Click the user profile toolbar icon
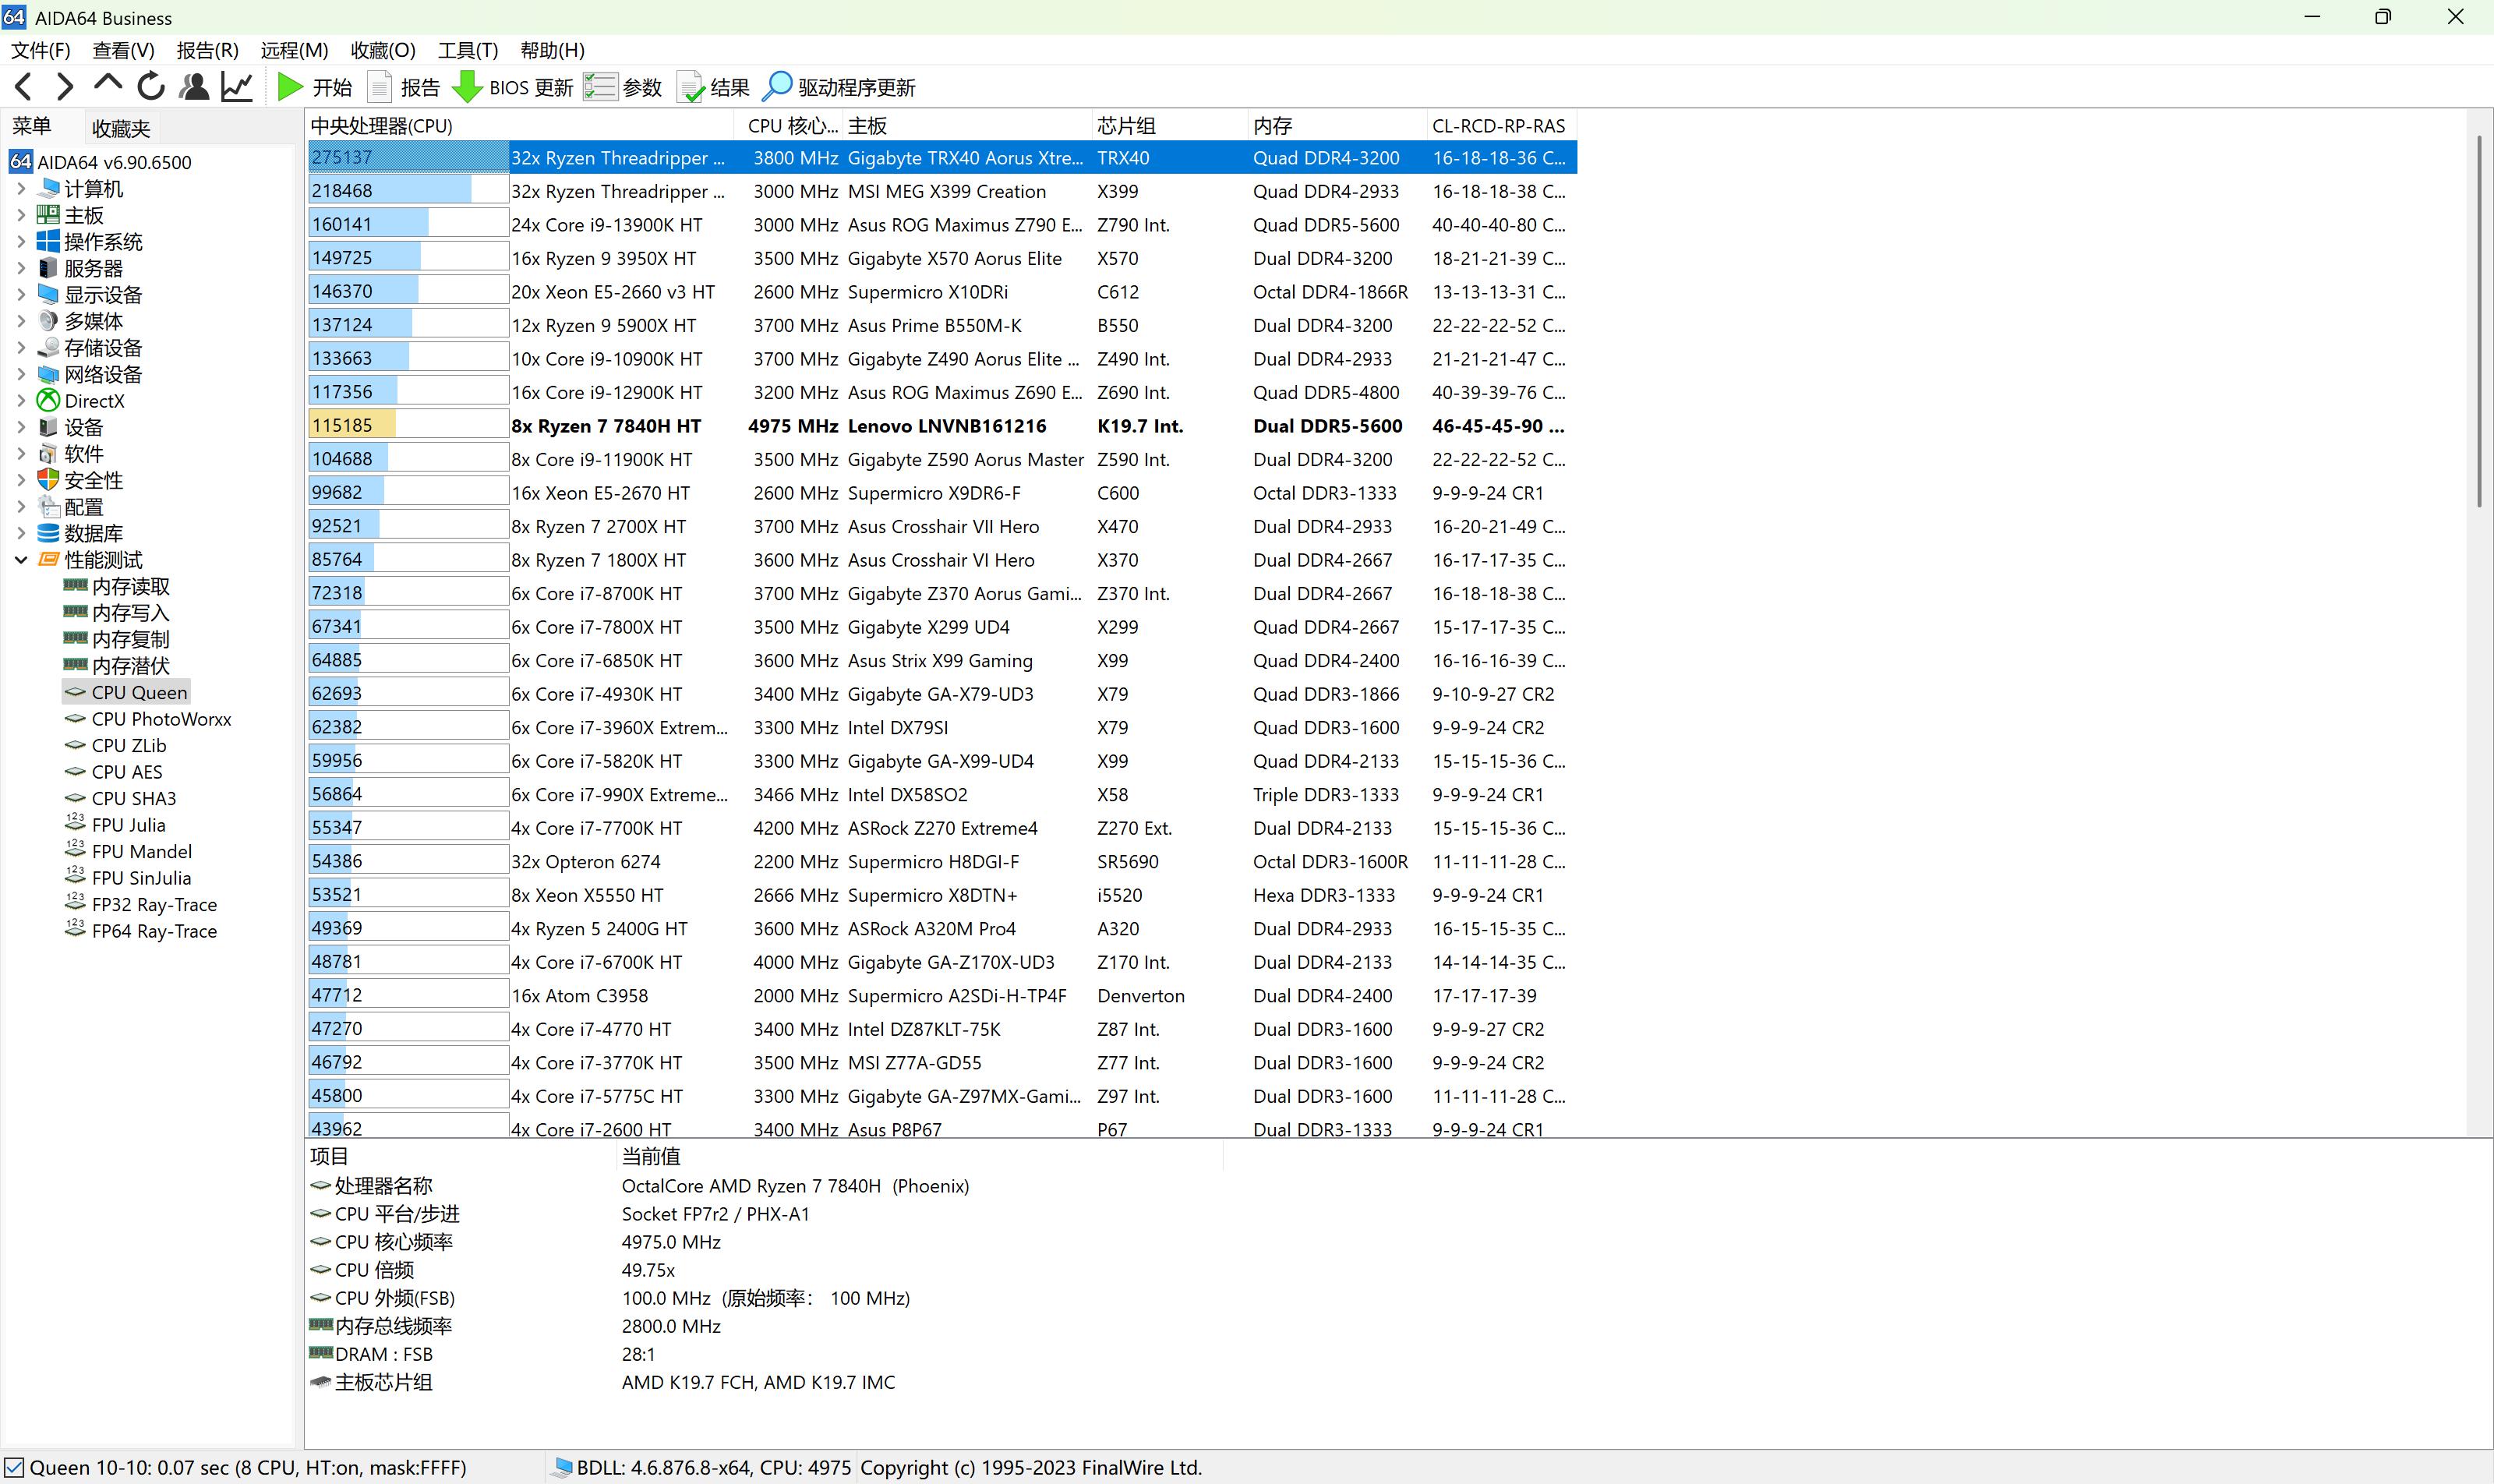The height and width of the screenshot is (1484, 2494). [x=194, y=87]
